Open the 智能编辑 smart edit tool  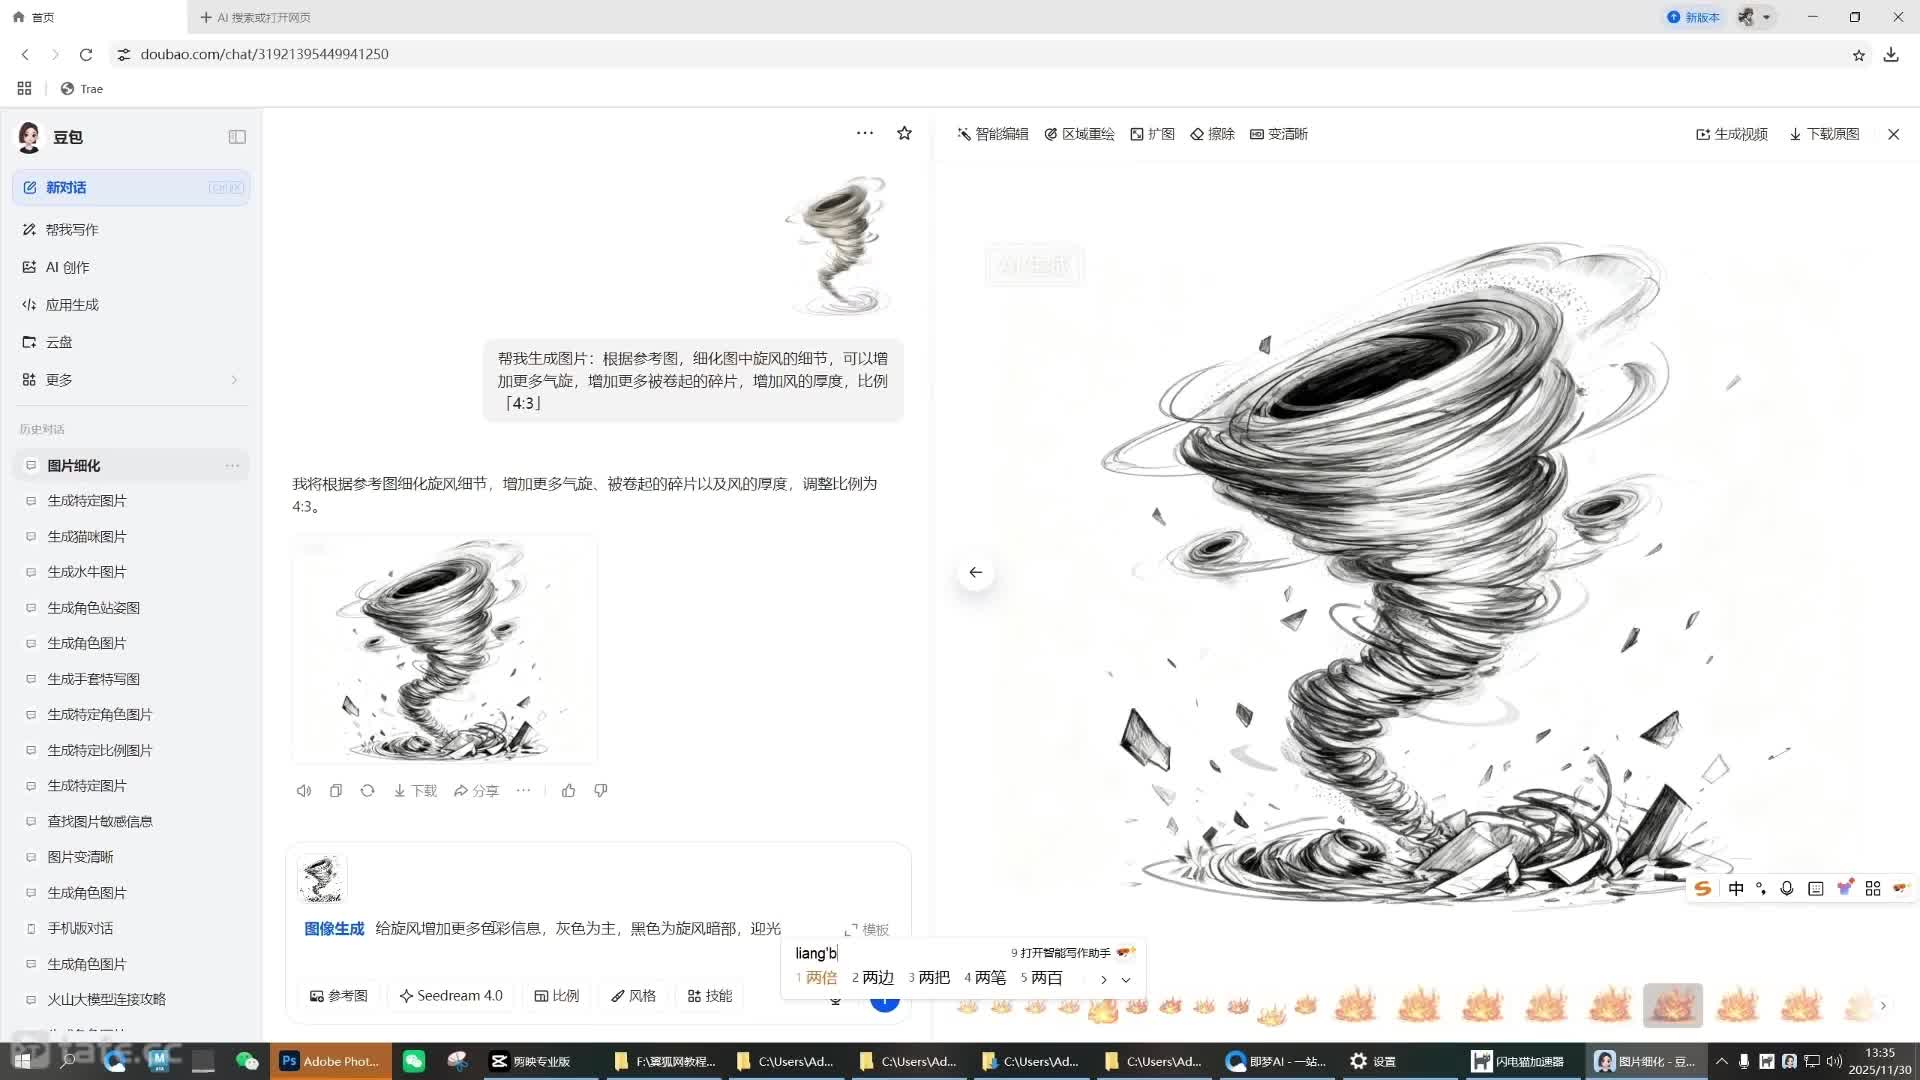point(993,133)
